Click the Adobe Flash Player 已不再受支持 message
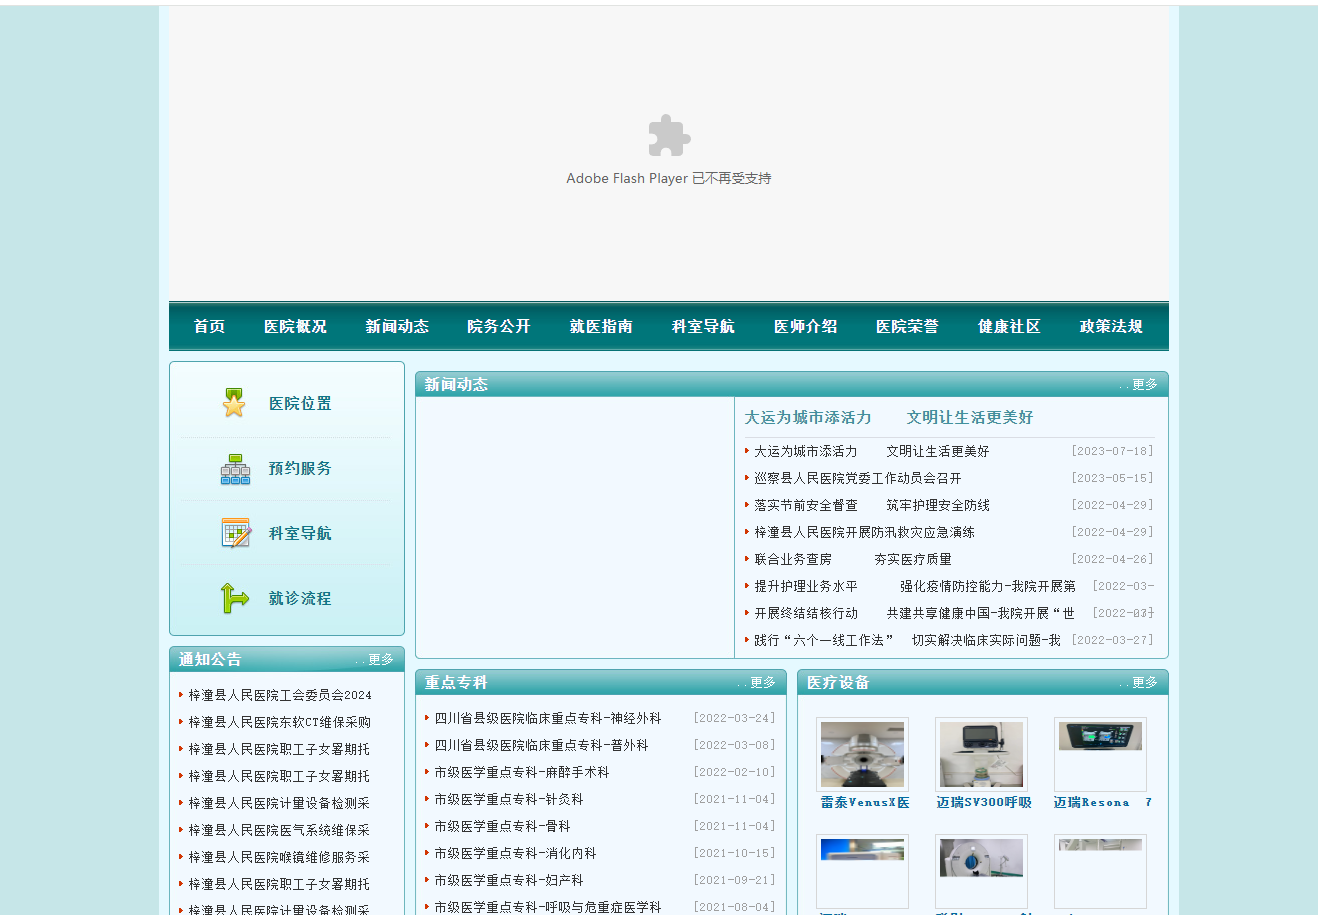The width and height of the screenshot is (1318, 915). [x=669, y=178]
